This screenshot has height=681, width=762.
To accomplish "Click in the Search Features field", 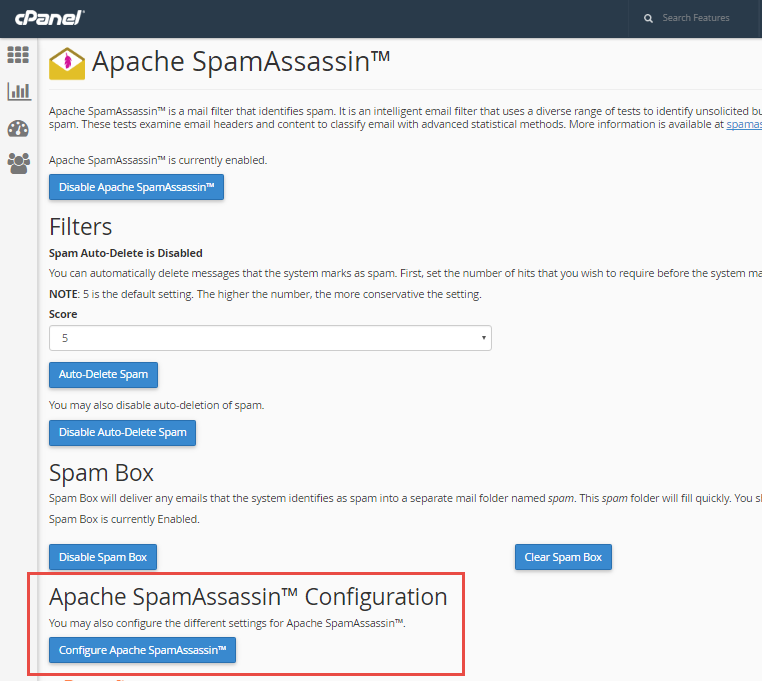I will pyautogui.click(x=700, y=18).
